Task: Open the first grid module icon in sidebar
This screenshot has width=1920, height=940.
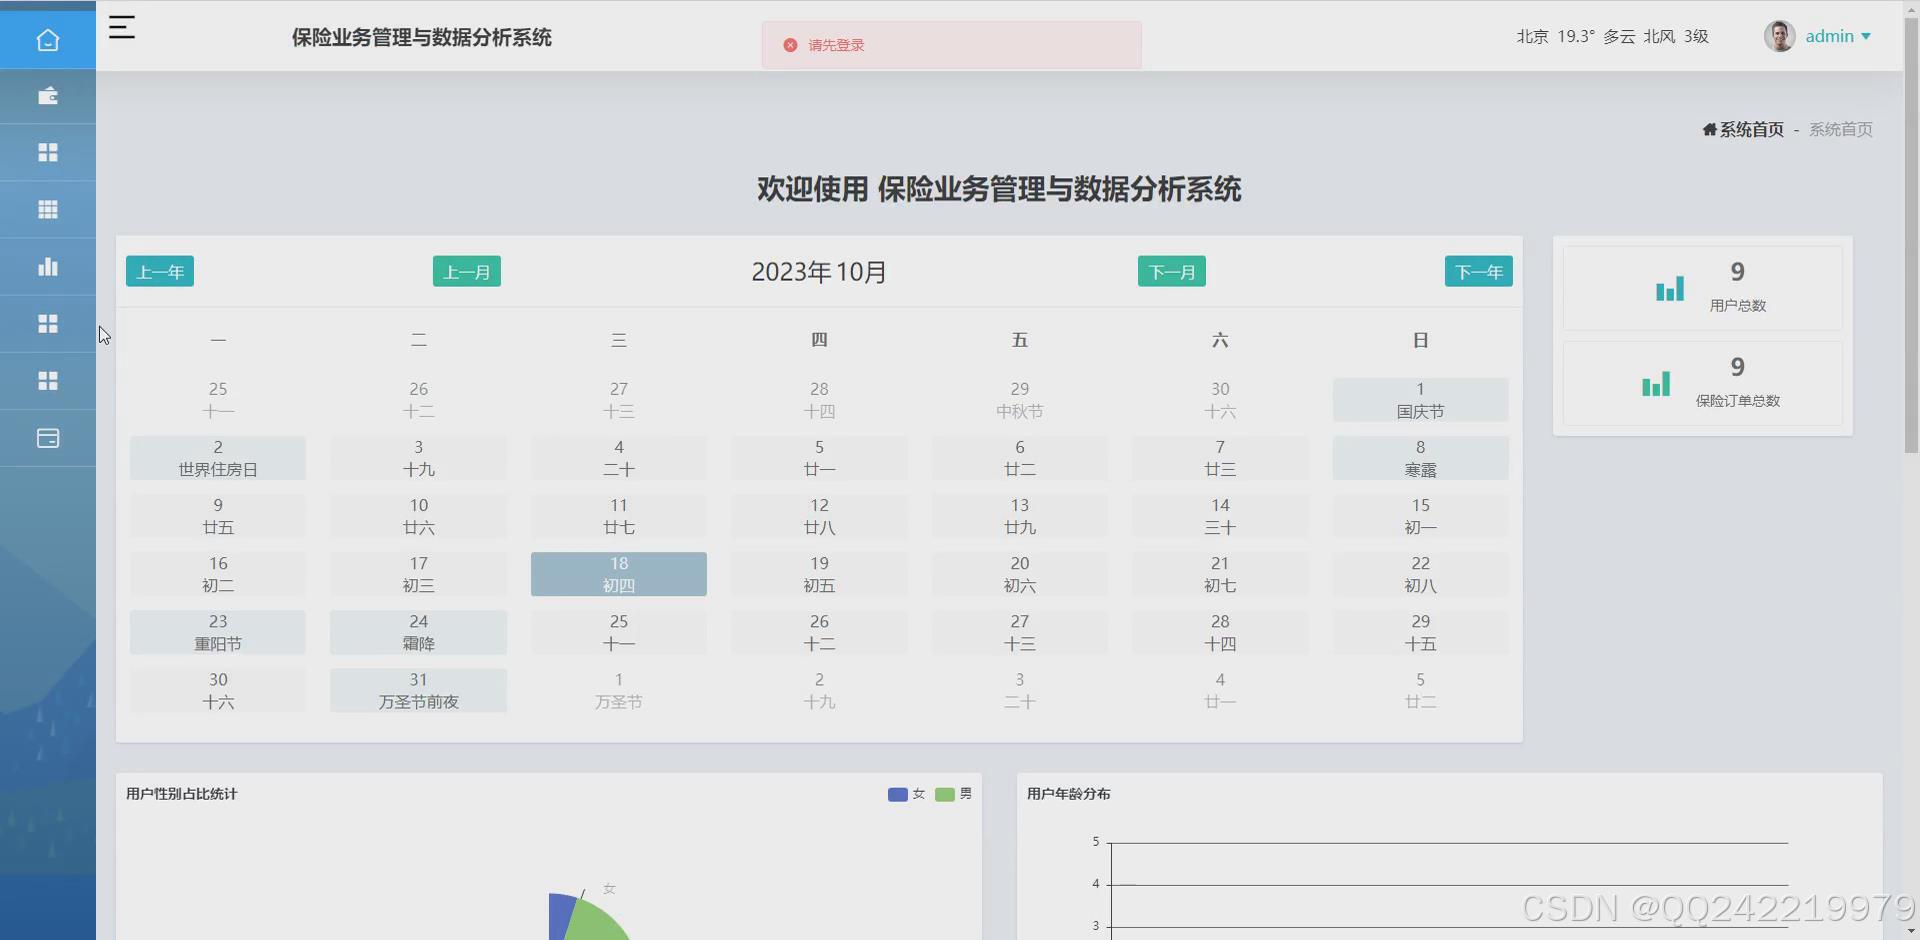Action: (47, 152)
